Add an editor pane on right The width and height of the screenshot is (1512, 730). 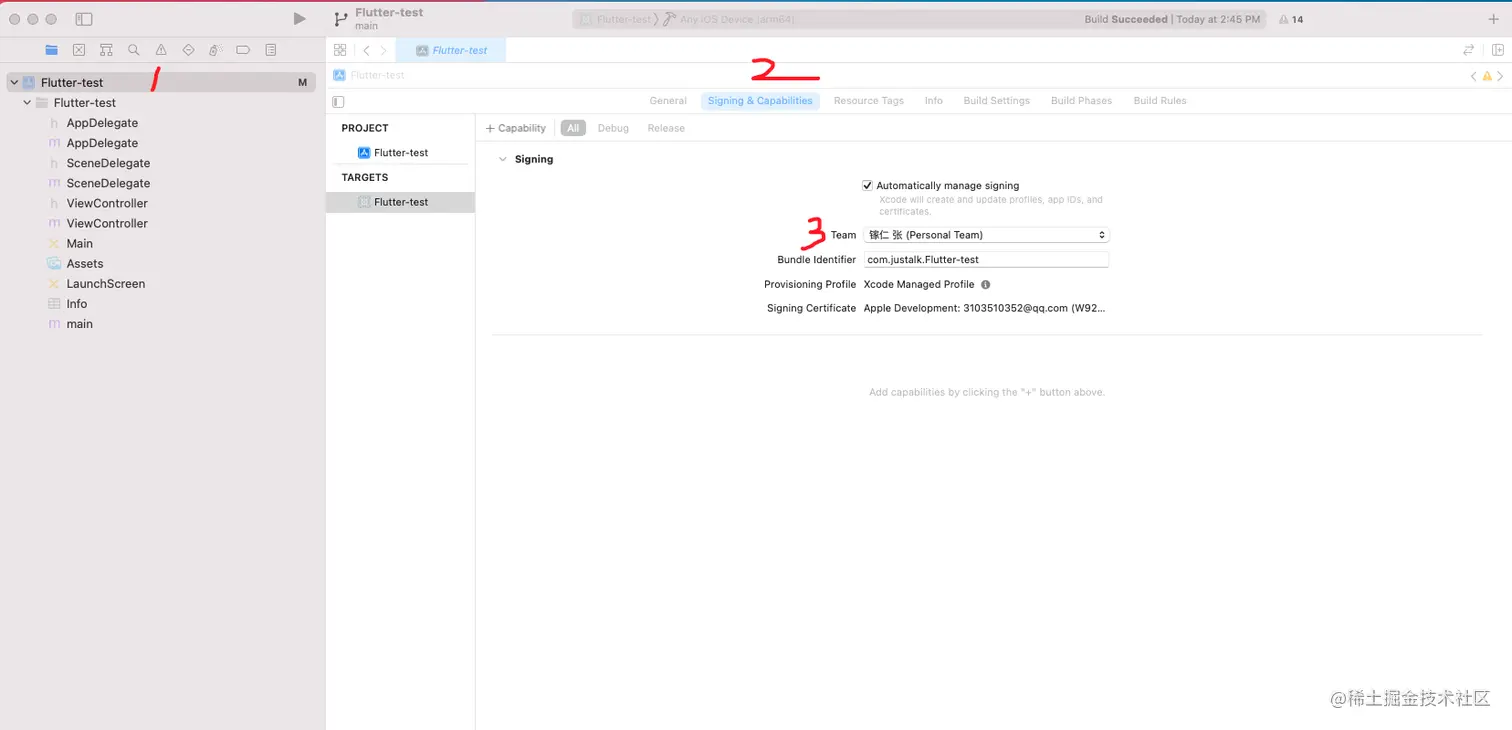1498,50
